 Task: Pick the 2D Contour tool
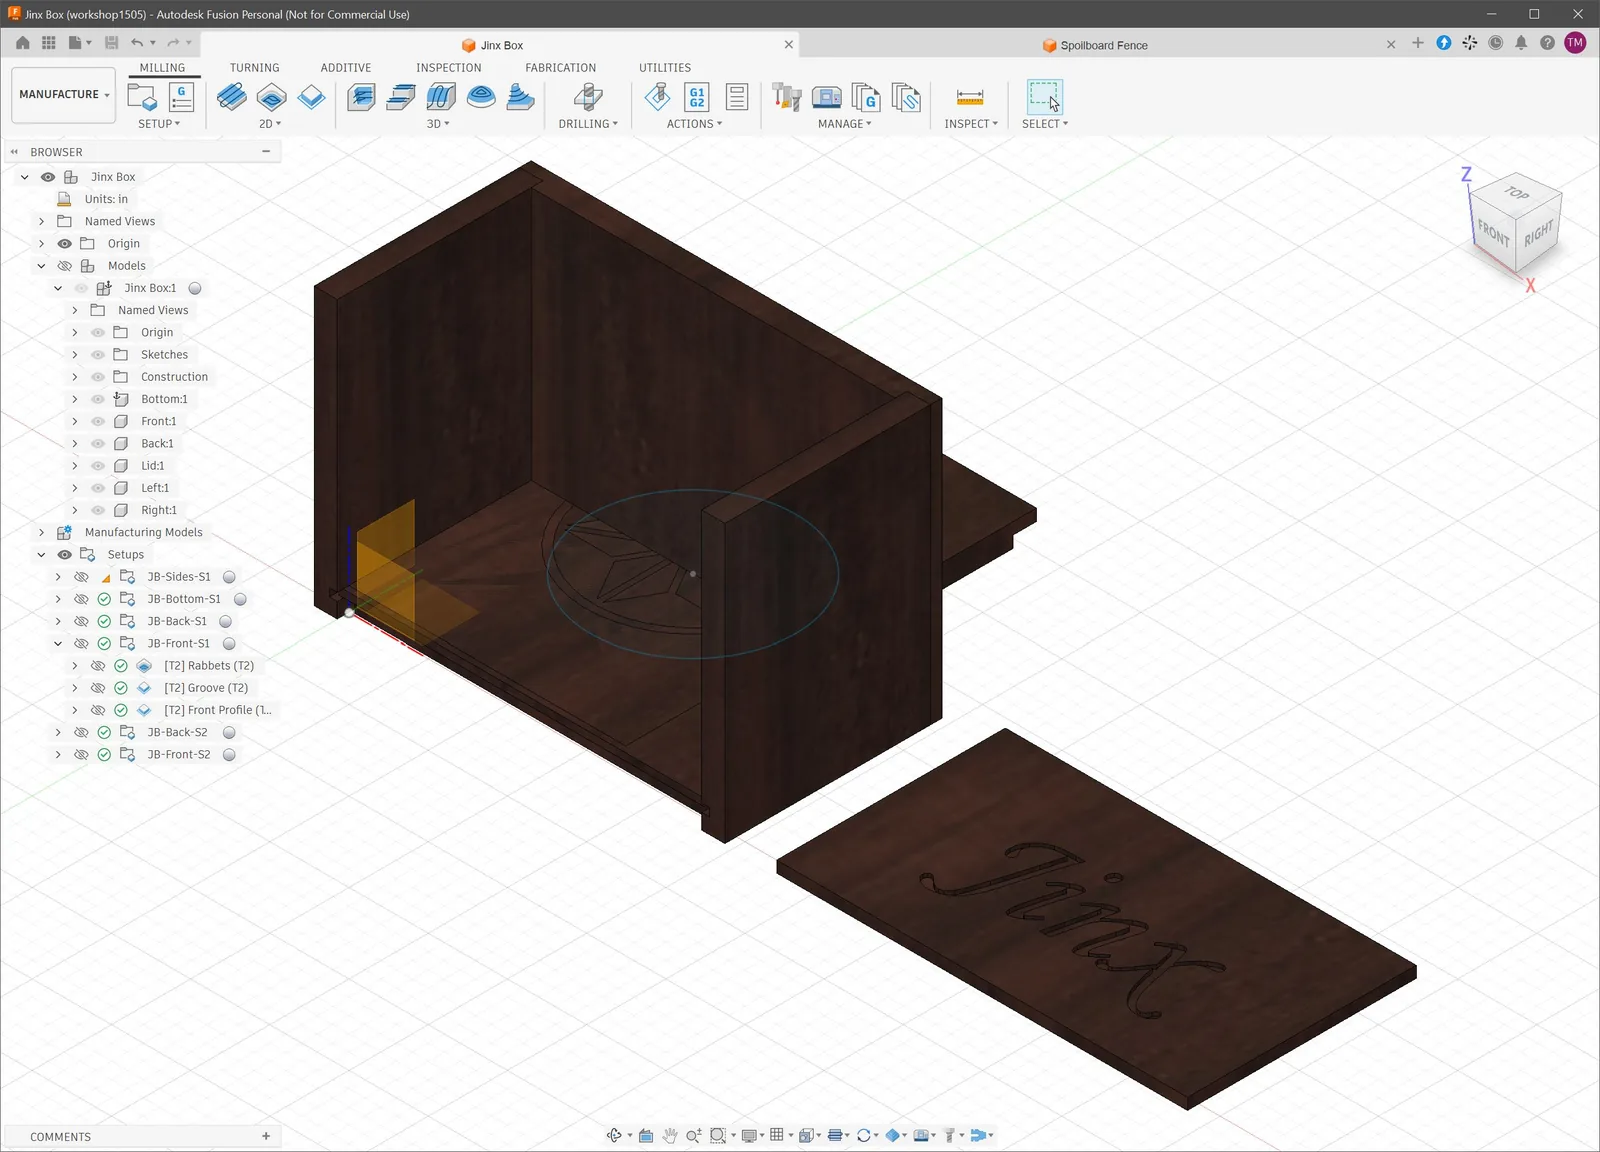click(311, 97)
